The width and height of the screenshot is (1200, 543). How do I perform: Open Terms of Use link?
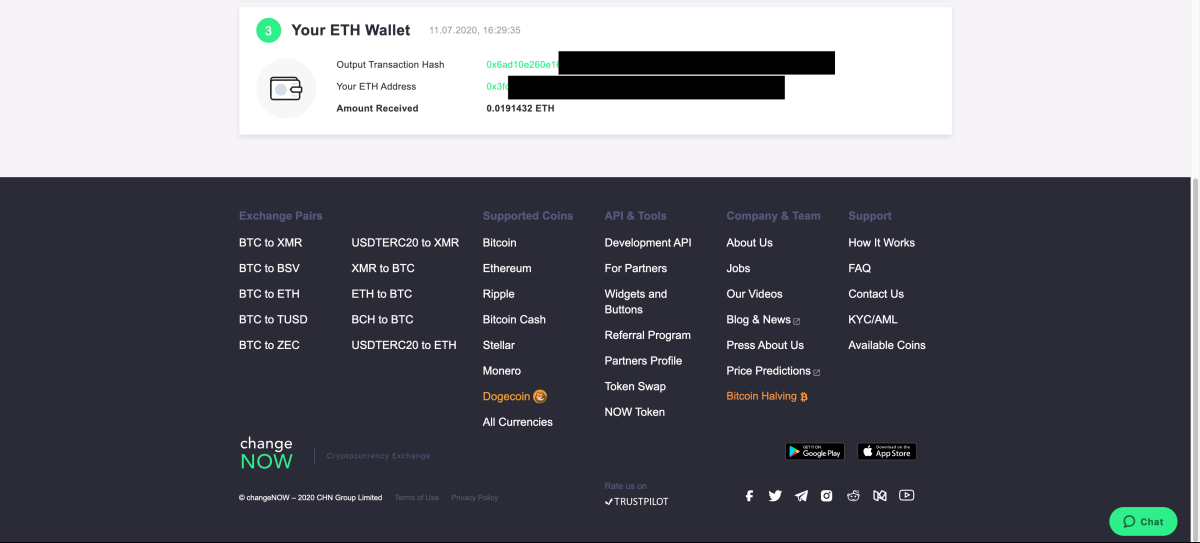(x=416, y=498)
